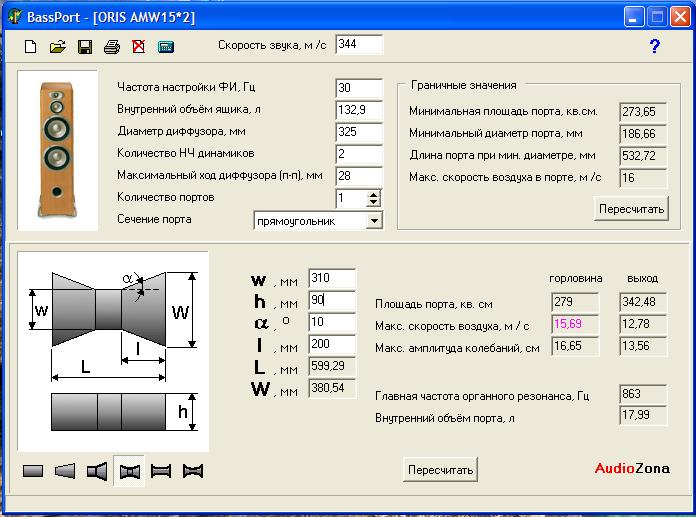This screenshot has width=696, height=517.
Task: Decrease Количество портов with the down arrow
Action: pyautogui.click(x=374, y=202)
